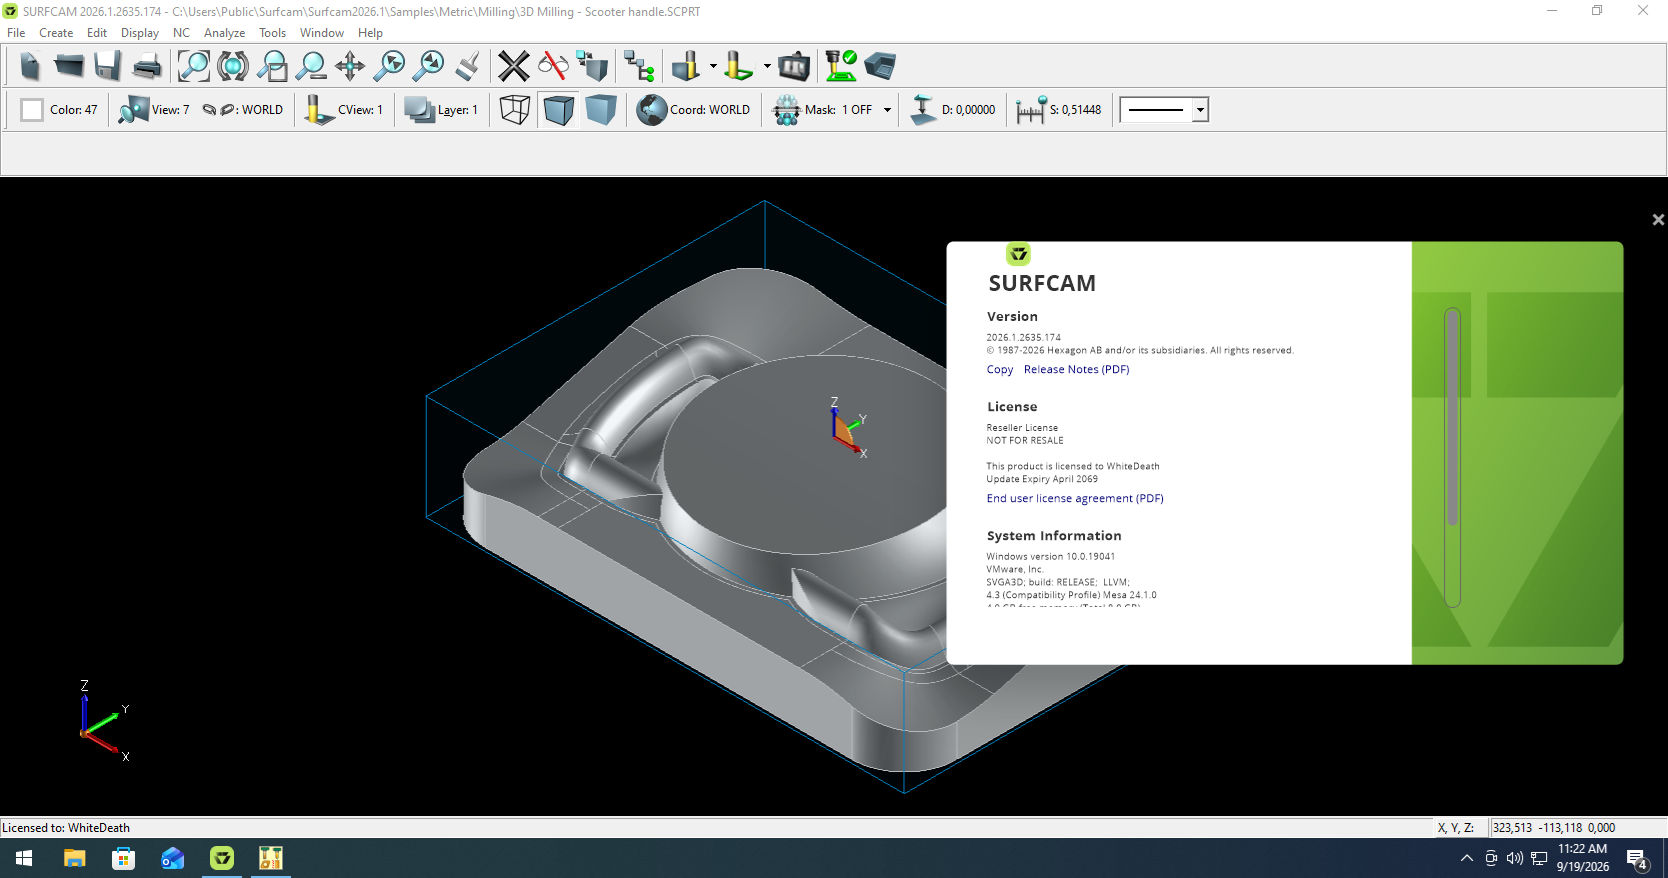
Task: Open the NC menu
Action: (x=181, y=33)
